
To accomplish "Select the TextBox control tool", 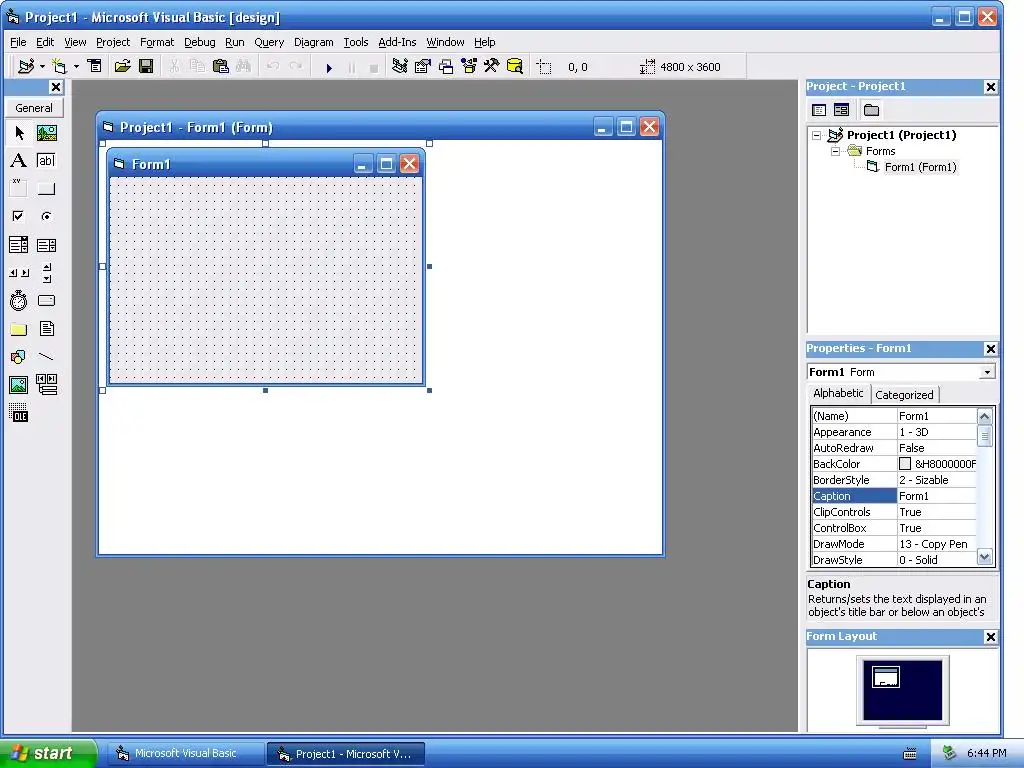I will coord(46,161).
